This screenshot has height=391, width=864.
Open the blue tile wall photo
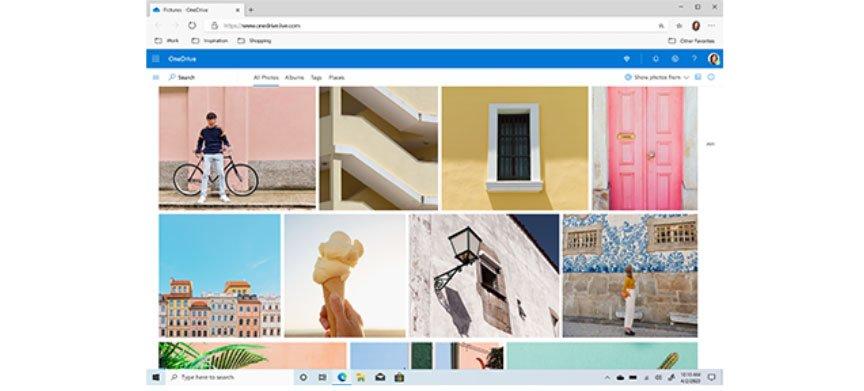630,275
